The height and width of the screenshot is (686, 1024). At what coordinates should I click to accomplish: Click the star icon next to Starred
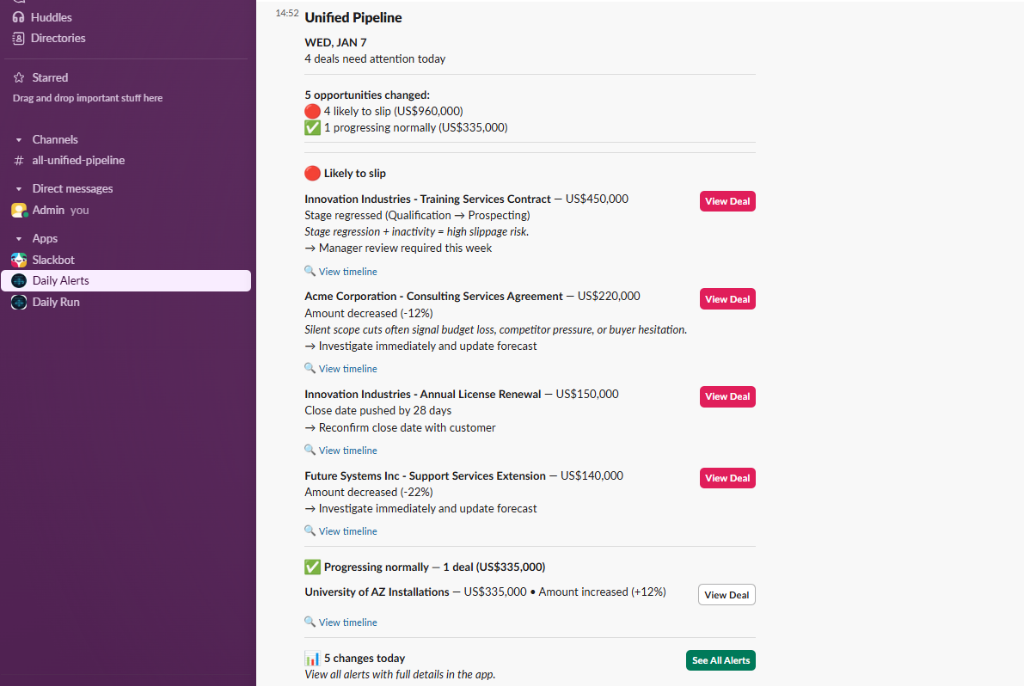(19, 77)
